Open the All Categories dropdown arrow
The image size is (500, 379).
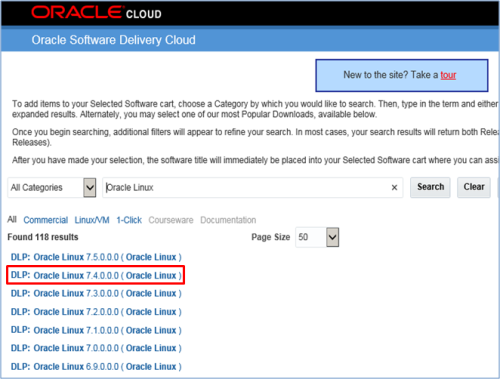click(90, 187)
